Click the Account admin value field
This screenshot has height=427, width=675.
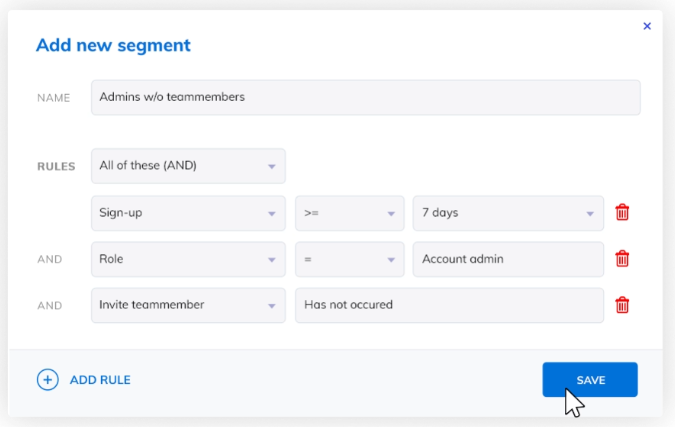pos(508,259)
